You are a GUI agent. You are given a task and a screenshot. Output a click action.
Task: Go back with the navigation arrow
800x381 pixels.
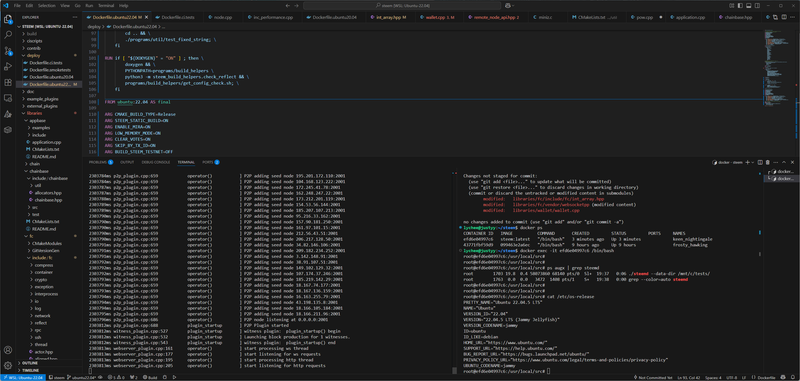point(288,5)
